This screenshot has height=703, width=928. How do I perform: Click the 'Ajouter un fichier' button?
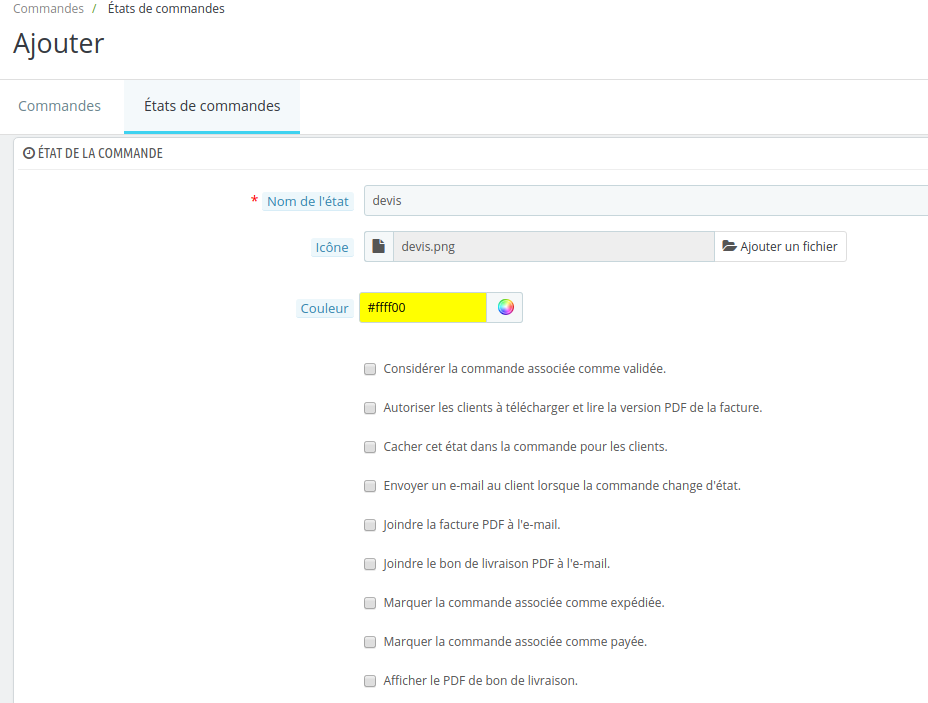pos(780,246)
